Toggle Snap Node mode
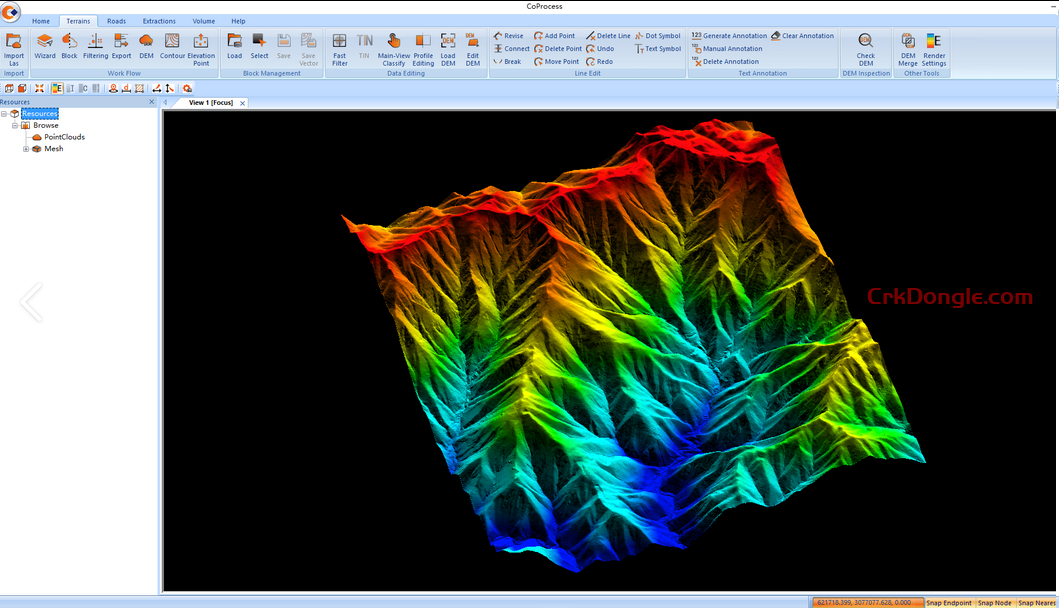 (994, 602)
